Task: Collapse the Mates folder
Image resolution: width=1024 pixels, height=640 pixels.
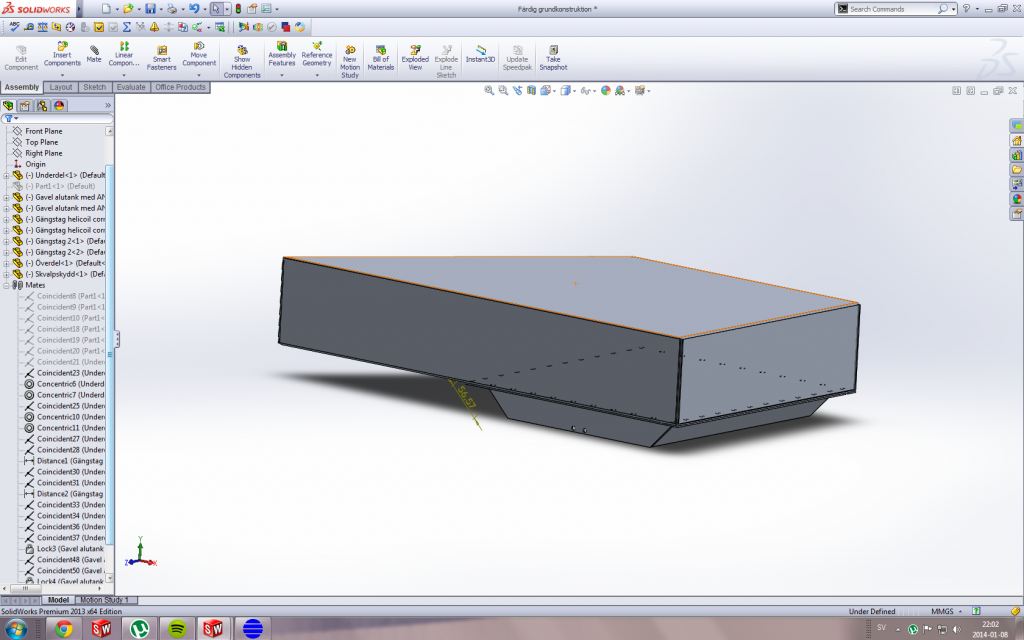Action: click(6, 285)
